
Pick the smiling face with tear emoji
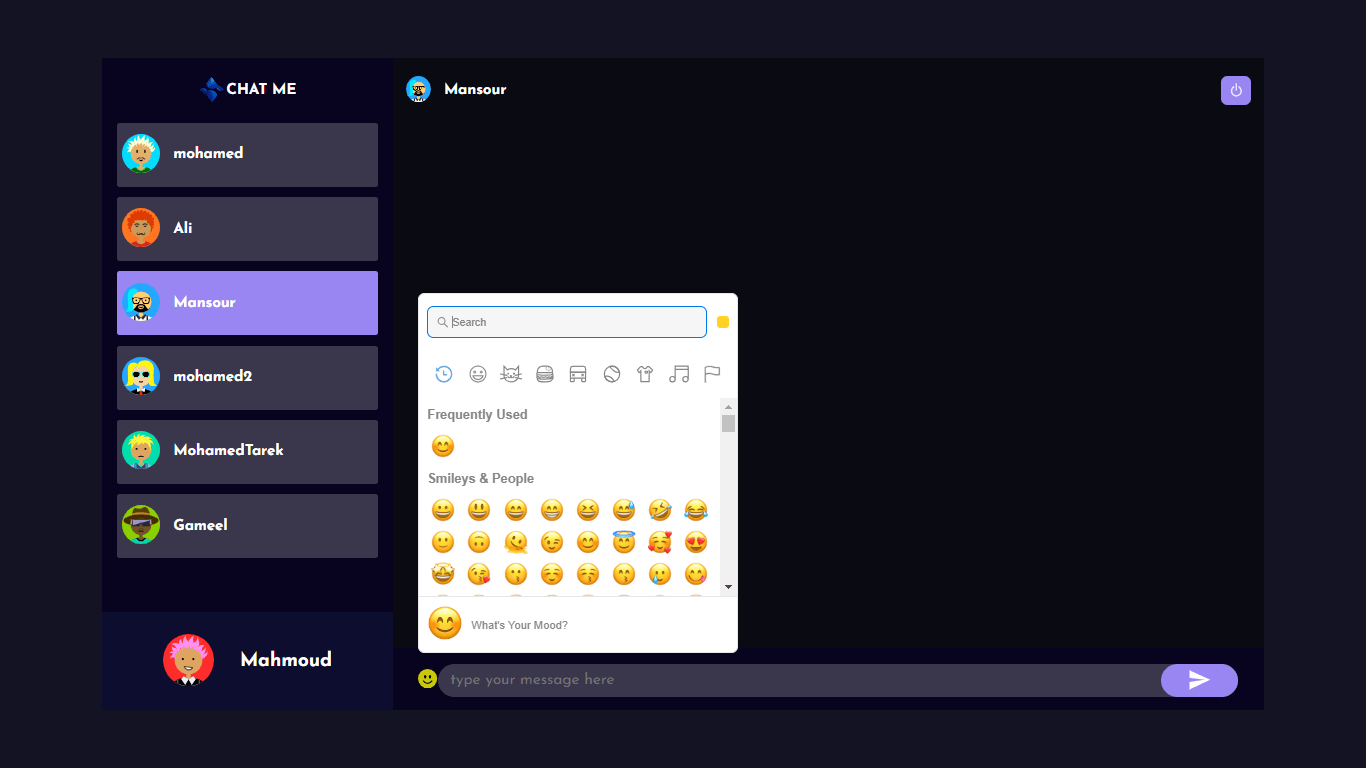pos(660,574)
